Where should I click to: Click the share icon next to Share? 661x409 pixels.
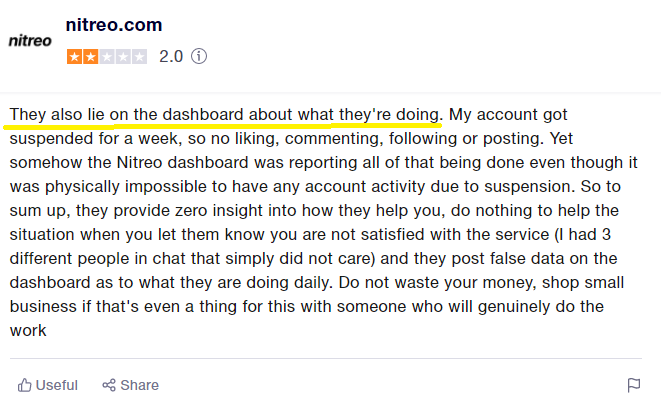point(109,385)
